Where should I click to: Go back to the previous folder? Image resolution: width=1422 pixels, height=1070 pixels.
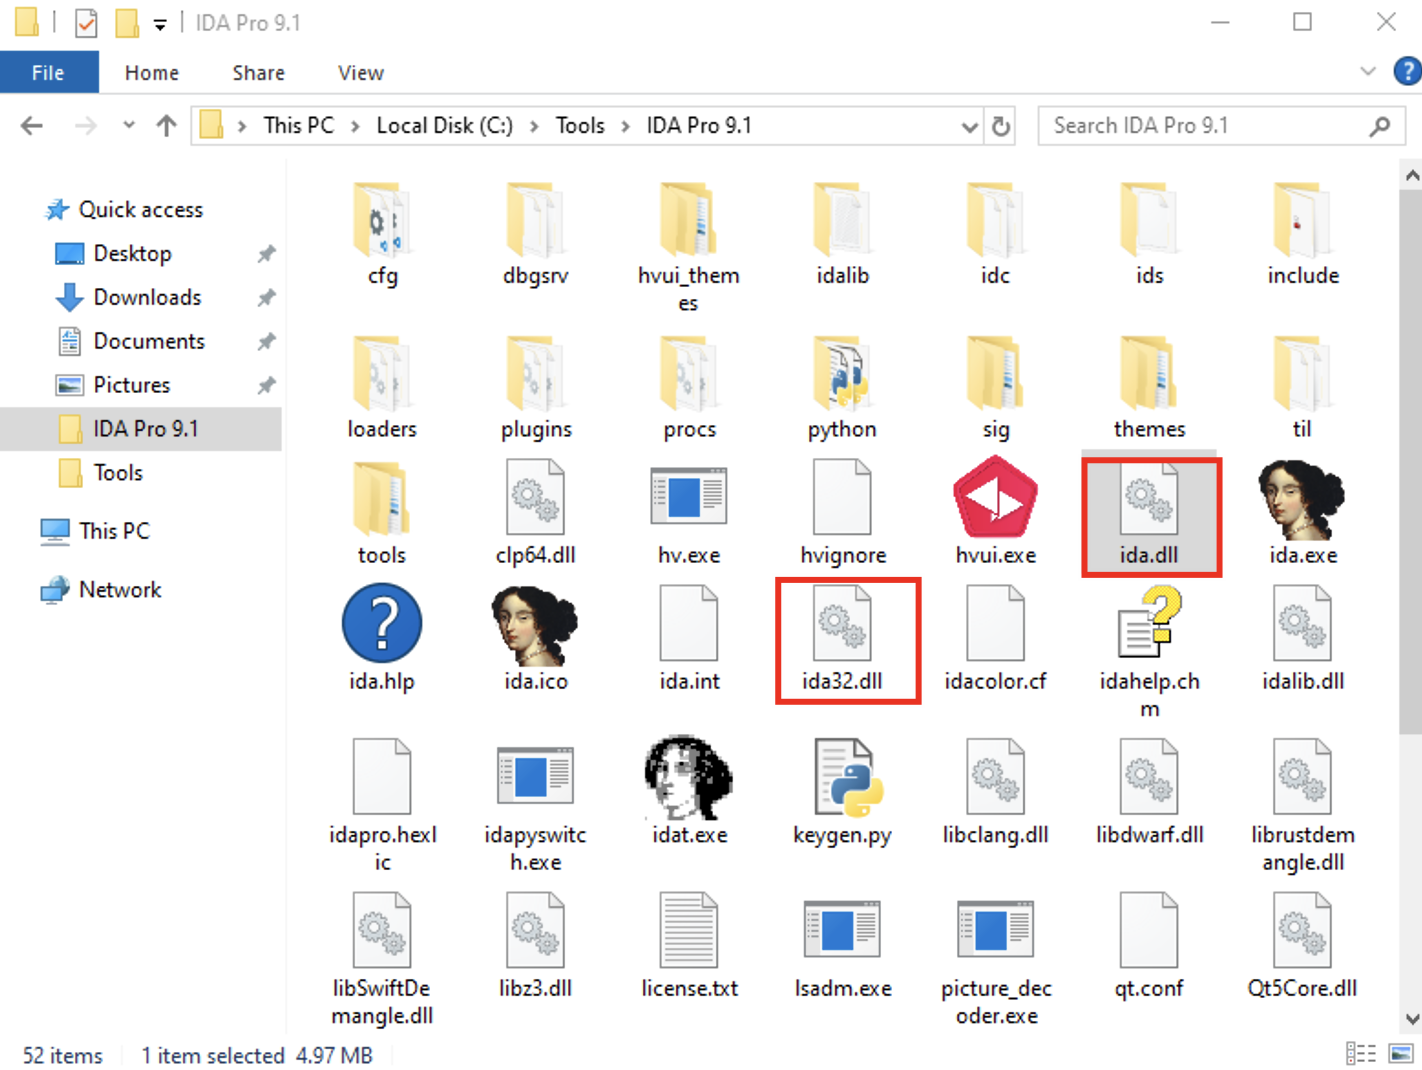32,126
